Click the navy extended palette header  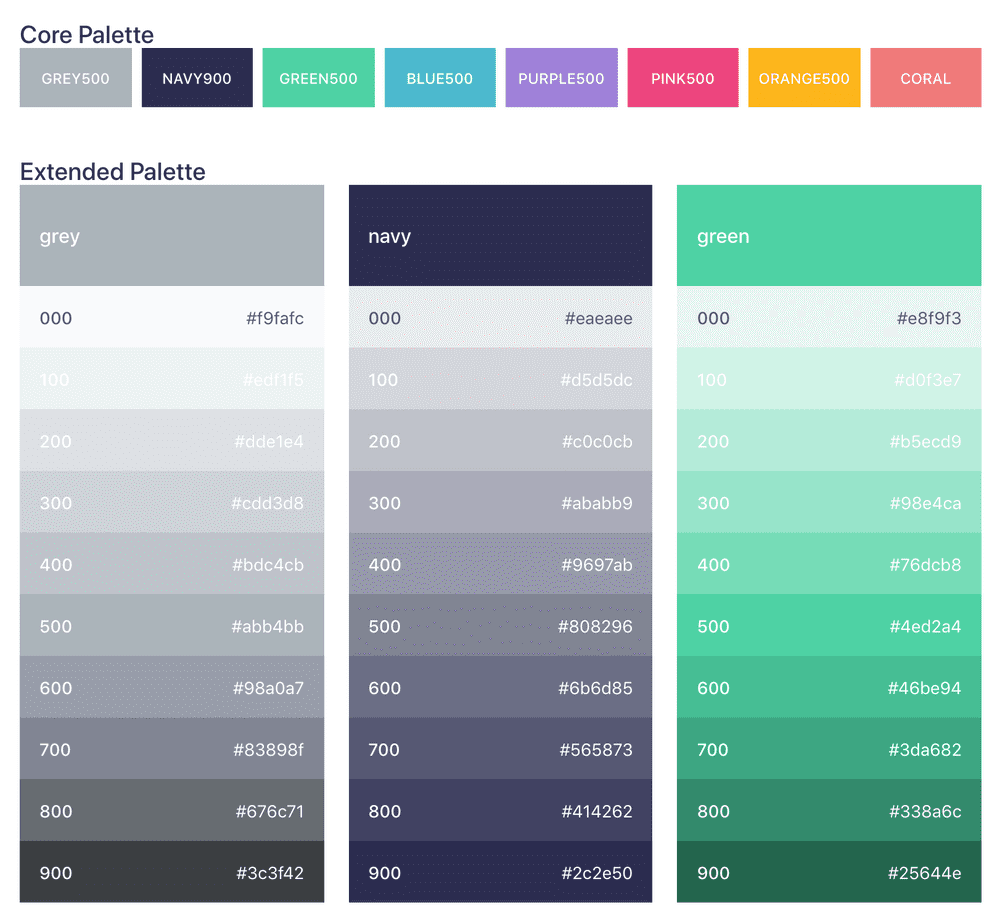pyautogui.click(x=500, y=236)
